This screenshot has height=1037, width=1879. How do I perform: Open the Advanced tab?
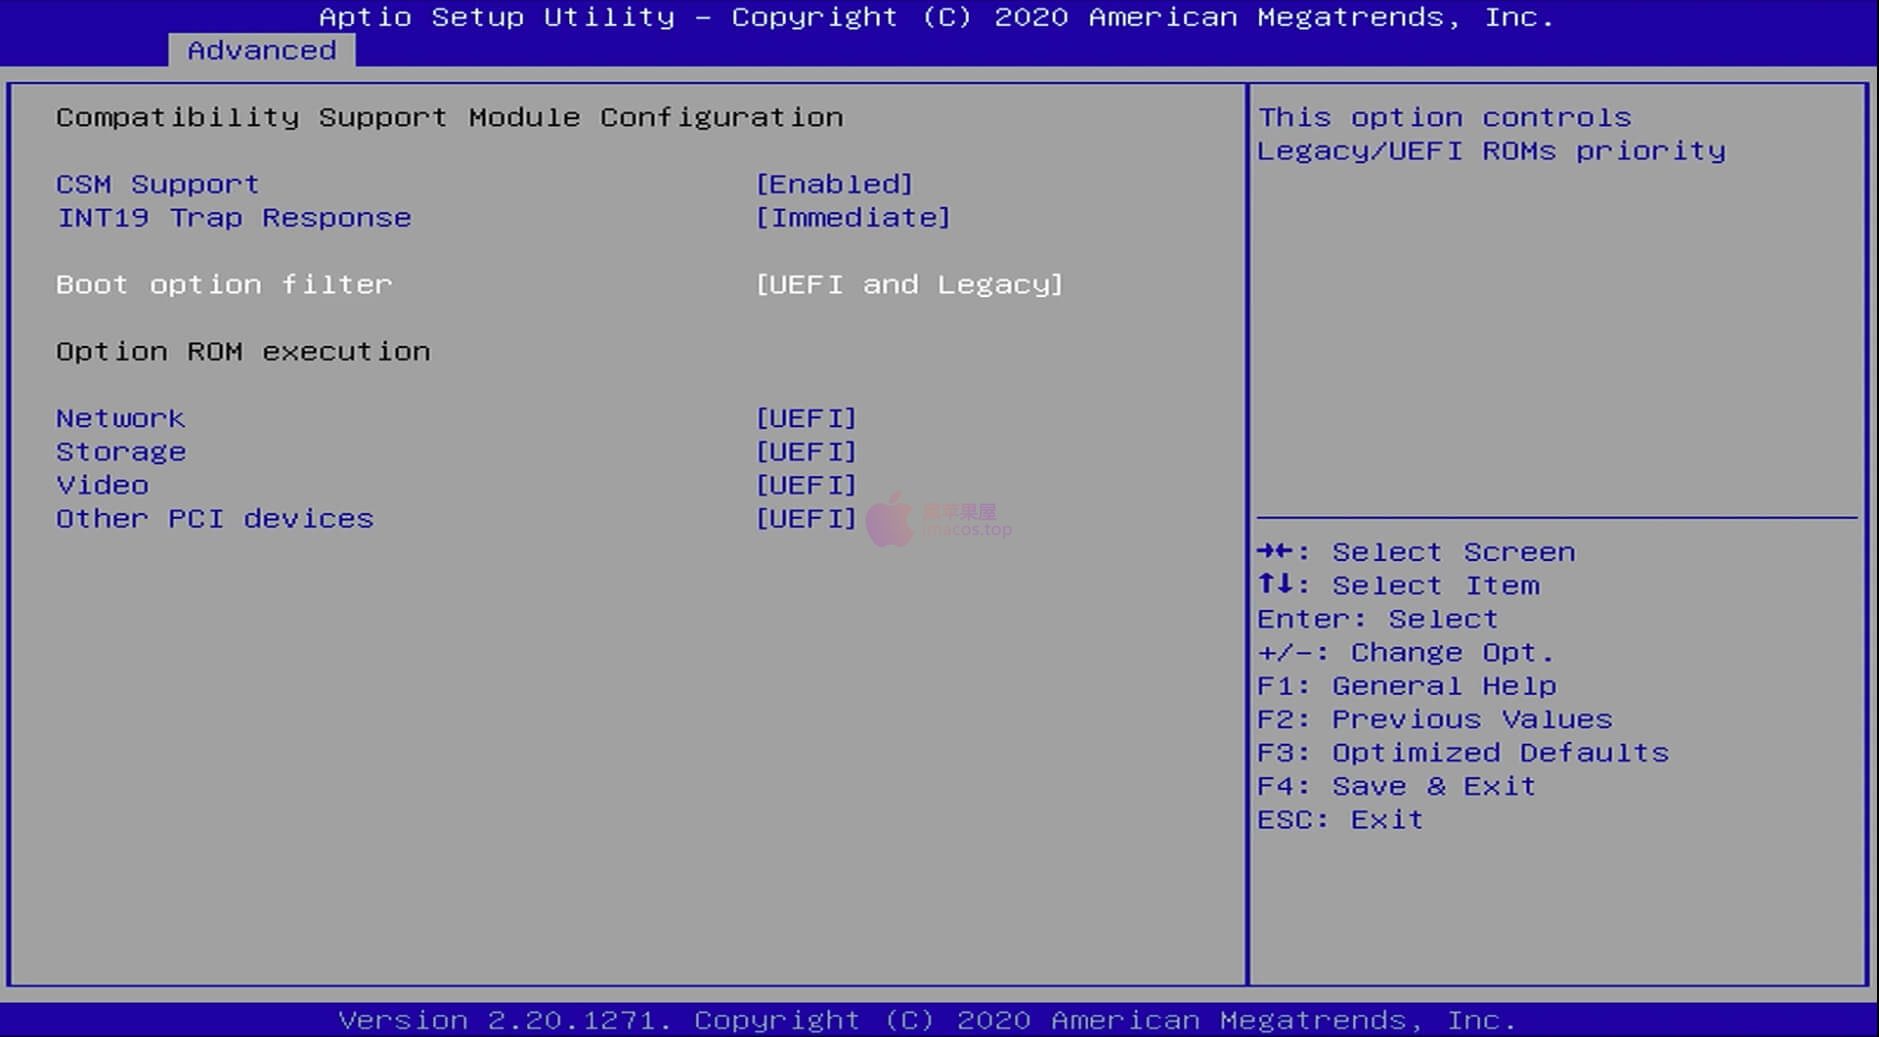[261, 50]
